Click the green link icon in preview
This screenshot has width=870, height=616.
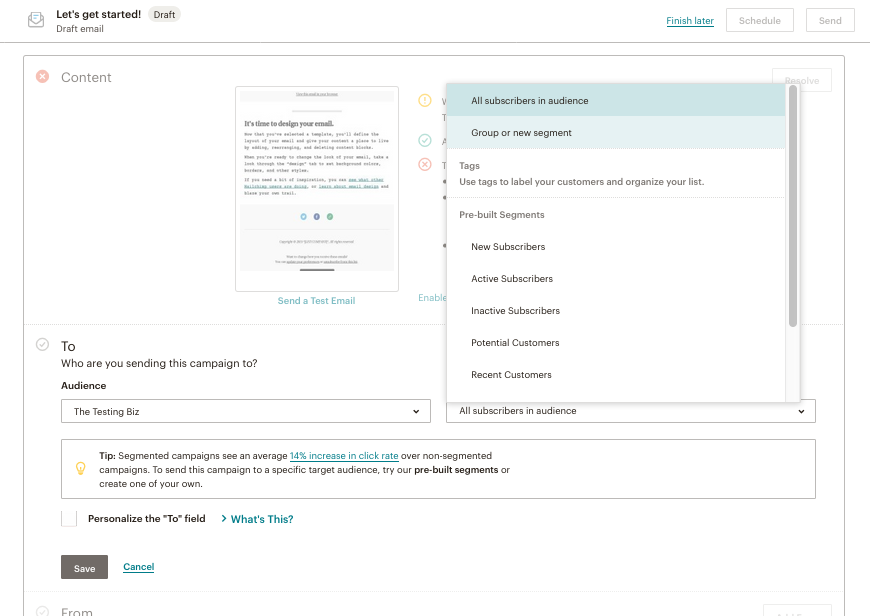click(330, 216)
